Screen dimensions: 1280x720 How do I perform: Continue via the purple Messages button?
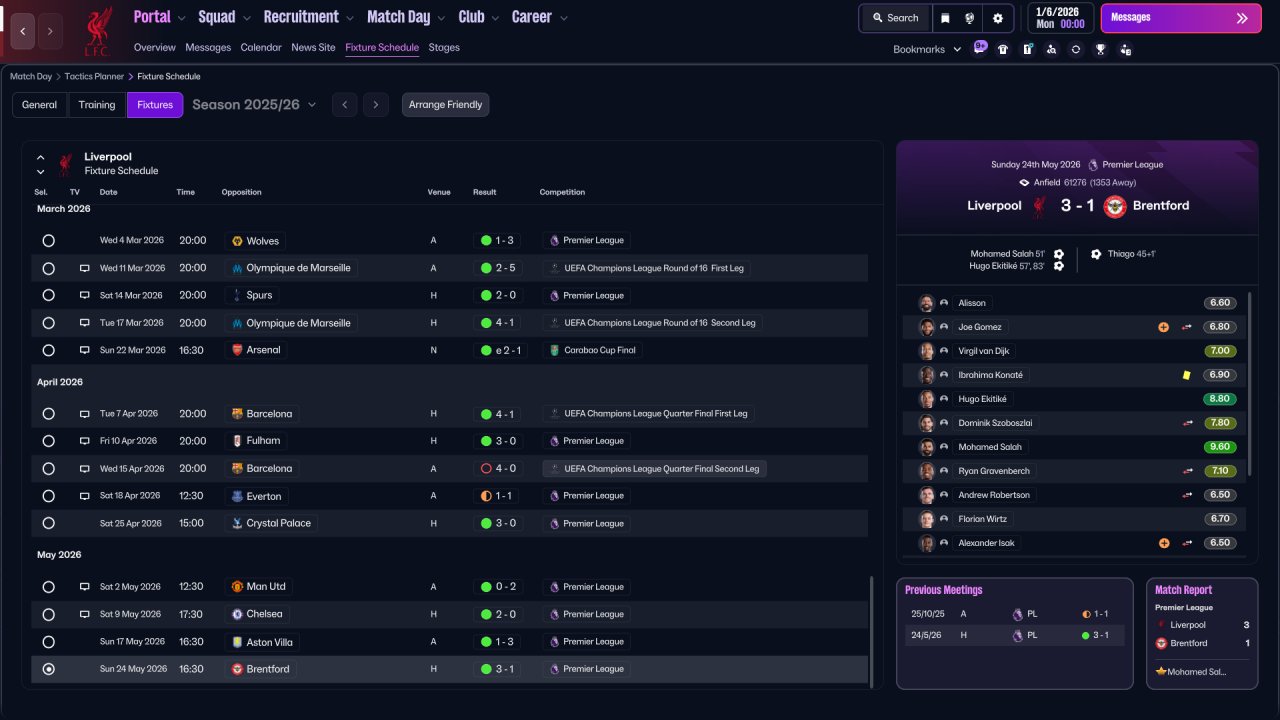[1181, 18]
